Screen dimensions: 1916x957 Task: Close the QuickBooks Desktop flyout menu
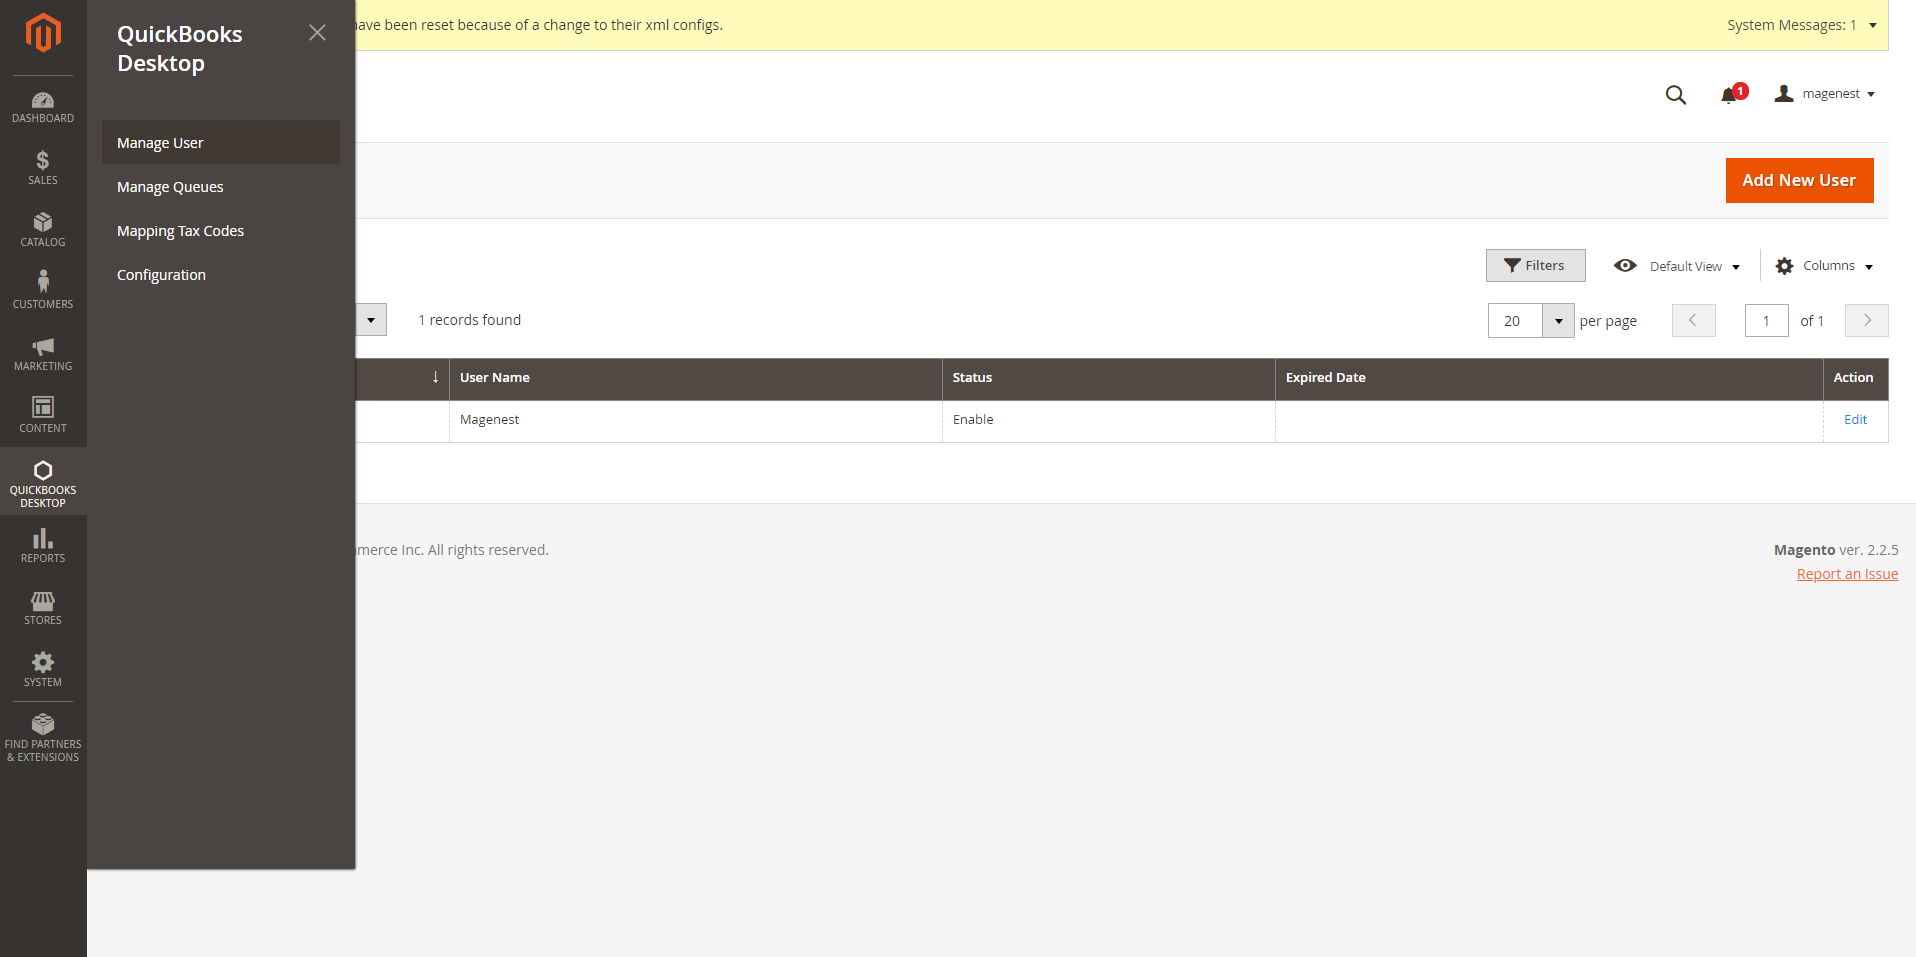point(317,33)
